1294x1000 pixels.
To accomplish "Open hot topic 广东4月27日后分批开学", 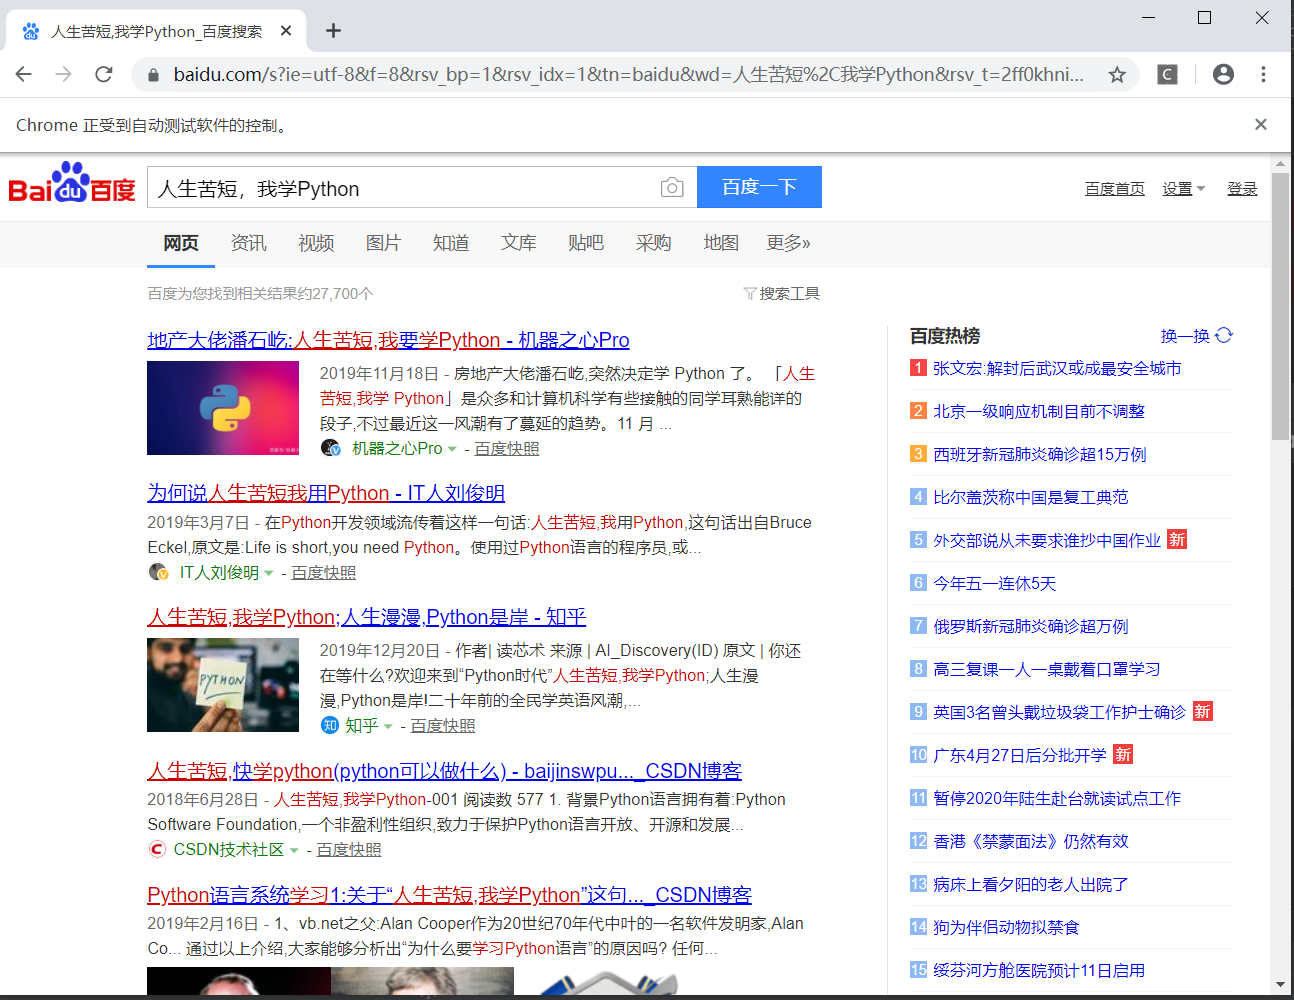I will pos(1020,755).
